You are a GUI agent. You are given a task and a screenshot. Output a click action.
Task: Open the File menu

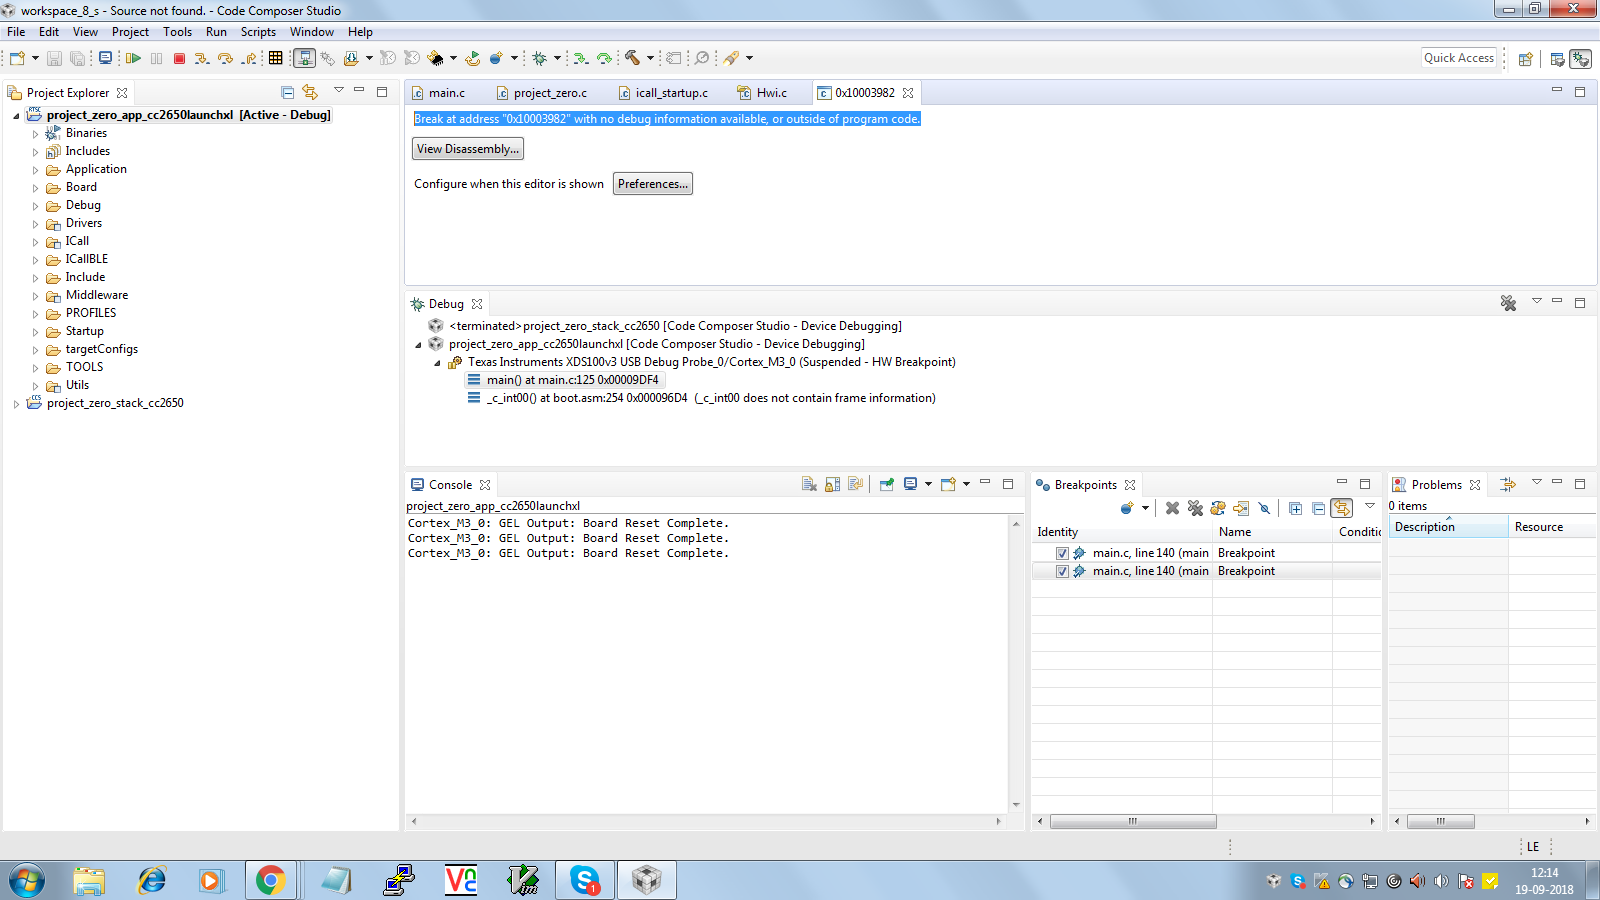tap(16, 32)
